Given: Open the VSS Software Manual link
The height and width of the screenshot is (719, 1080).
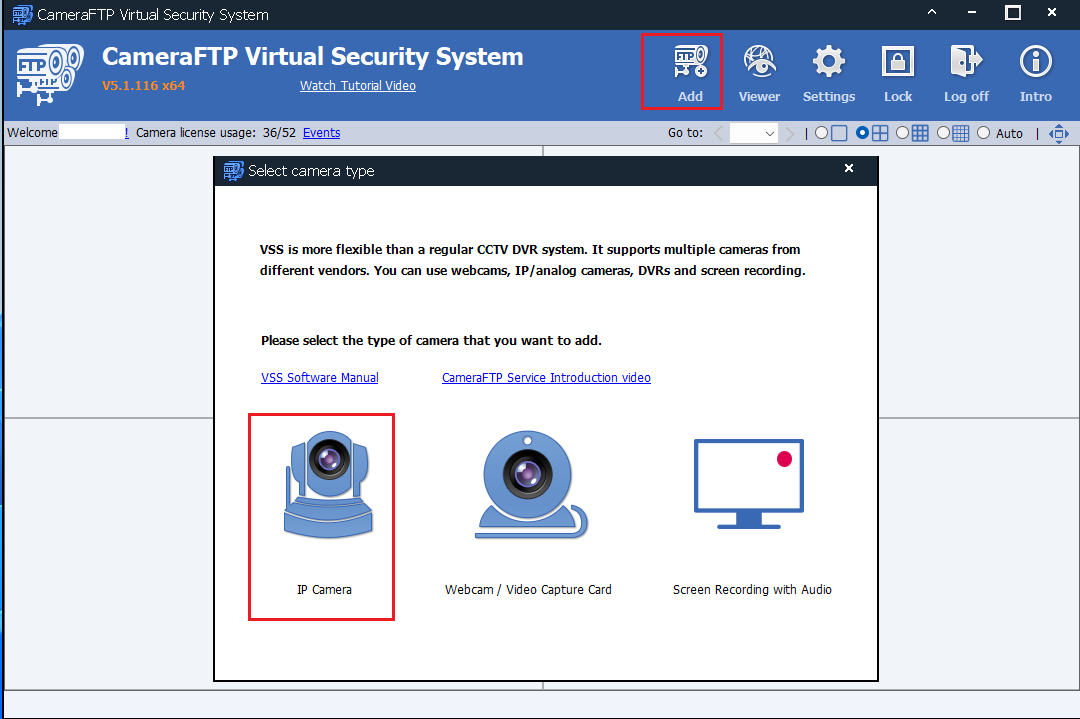Looking at the screenshot, I should click(320, 378).
